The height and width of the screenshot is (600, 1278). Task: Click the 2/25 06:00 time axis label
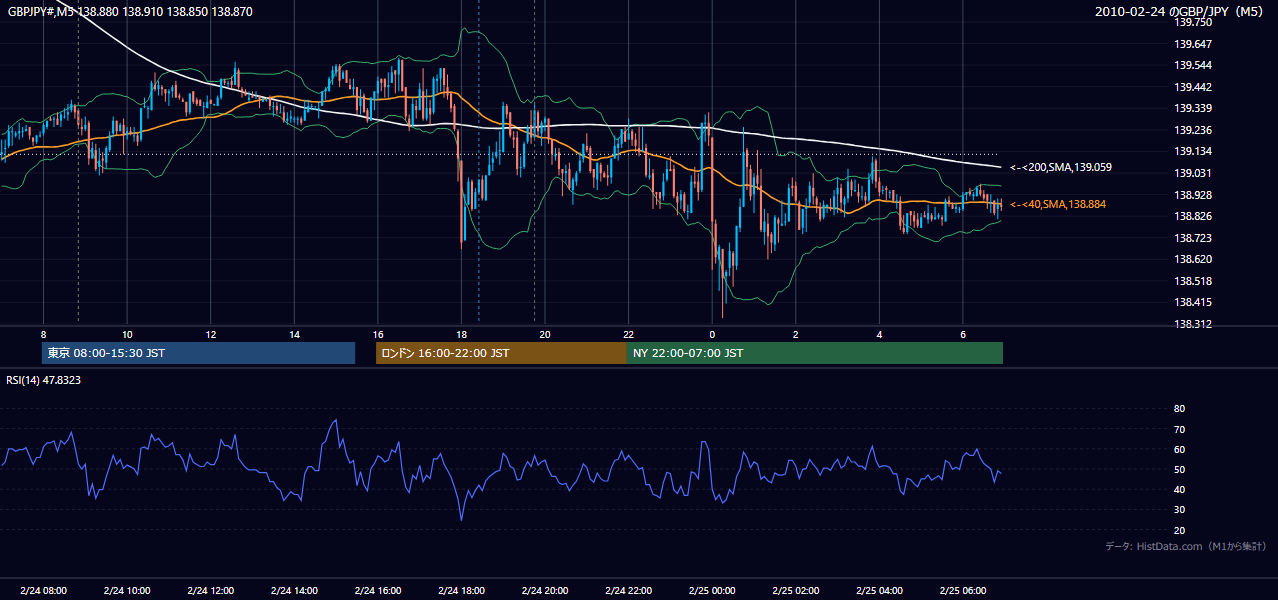(963, 590)
